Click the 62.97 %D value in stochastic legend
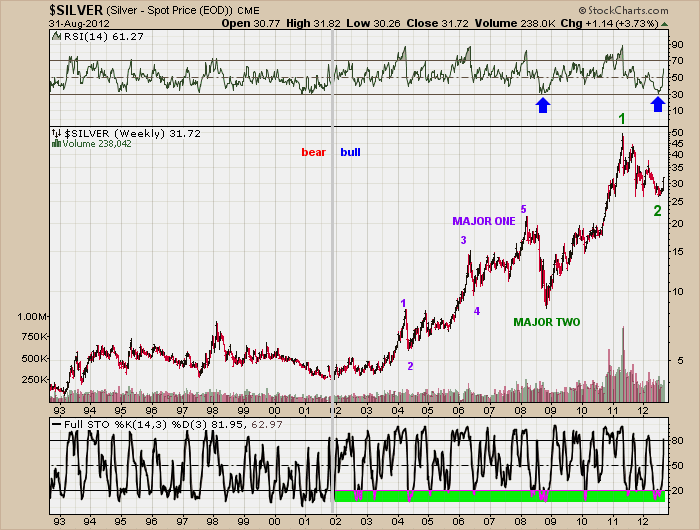The image size is (700, 530). coord(267,424)
